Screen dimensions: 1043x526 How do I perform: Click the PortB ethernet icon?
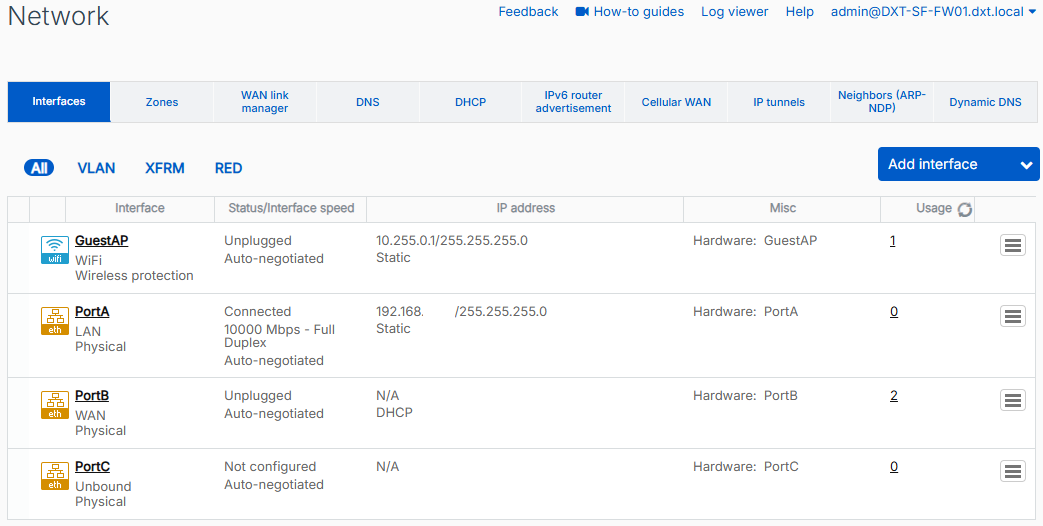pos(55,405)
